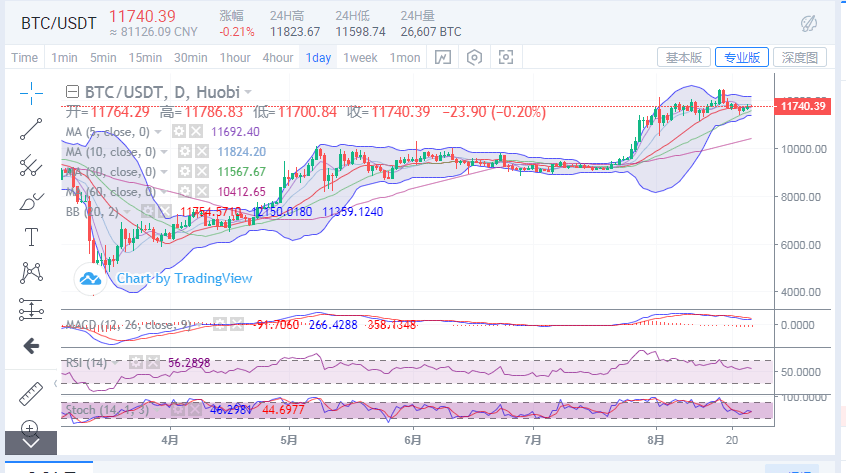This screenshot has width=846, height=473.
Task: Select the prediction and measurement tool
Action: (x=31, y=309)
